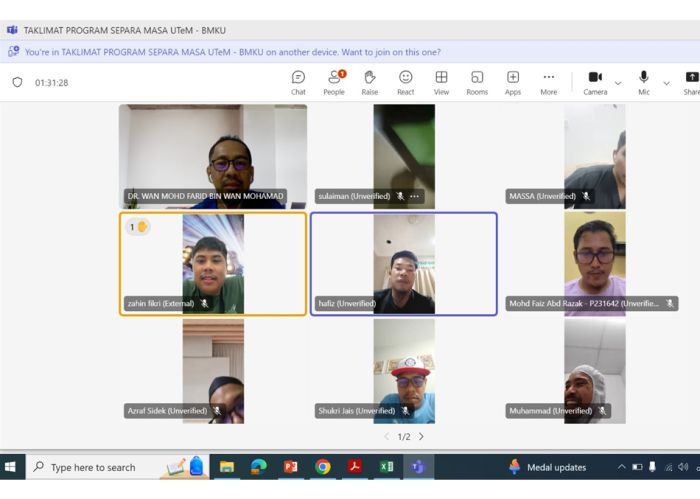Click the shield meeting security icon
The image size is (700, 499).
[x=17, y=82]
